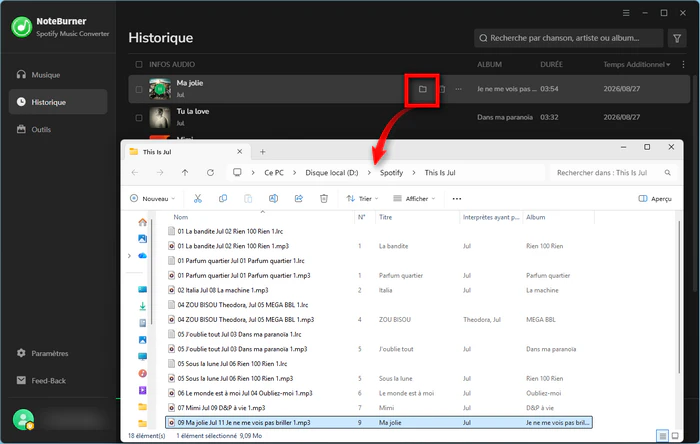Open the Nouveau dropdown
700x444 pixels.
153,199
